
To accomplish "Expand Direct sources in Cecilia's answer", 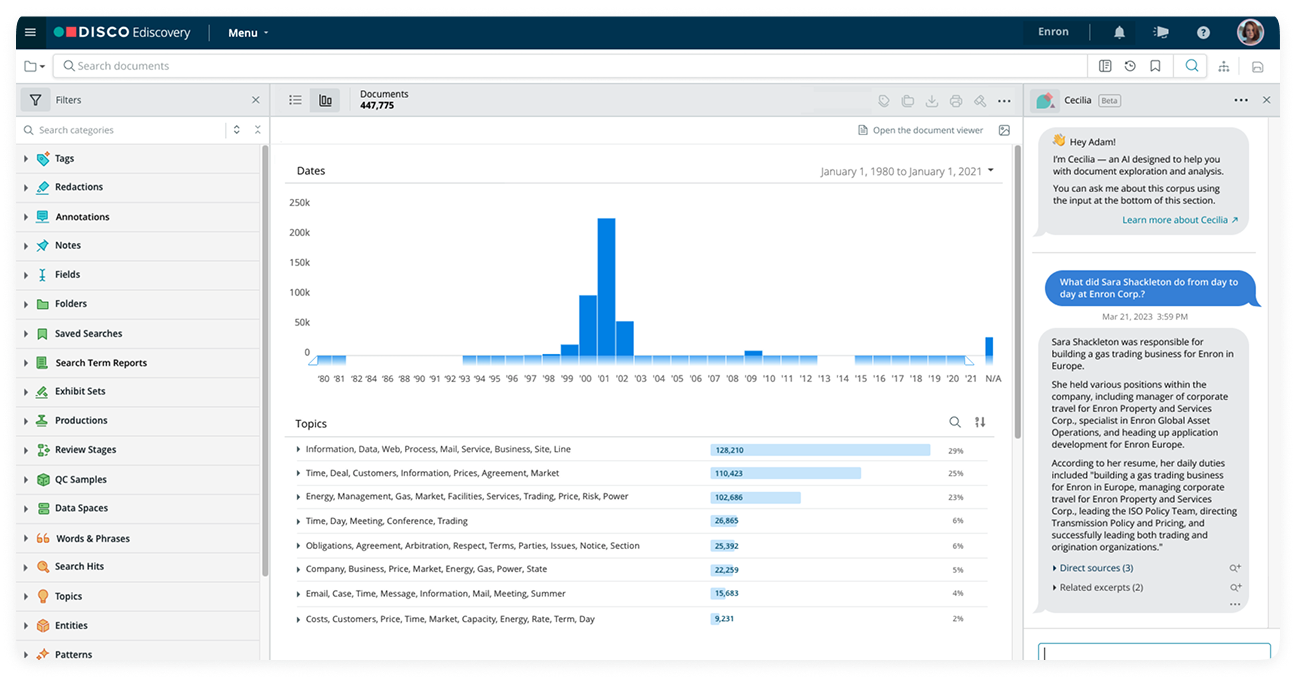I will point(1096,567).
